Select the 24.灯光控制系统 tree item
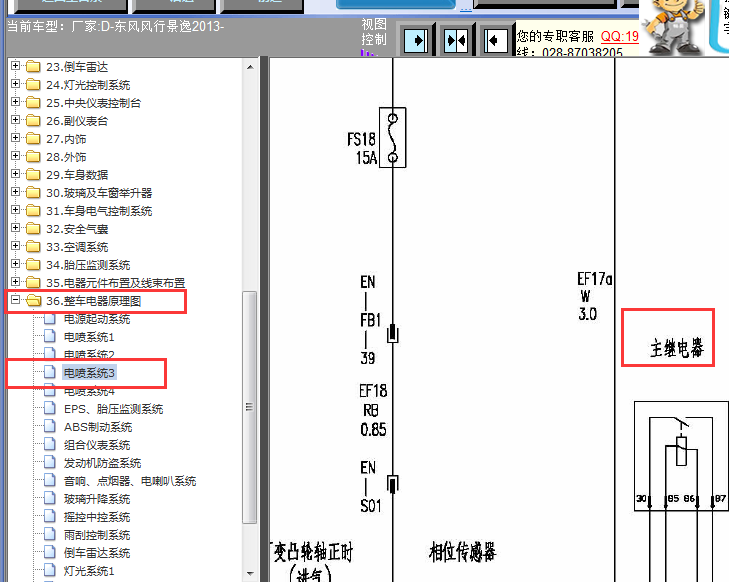This screenshot has width=729, height=582. (x=88, y=85)
